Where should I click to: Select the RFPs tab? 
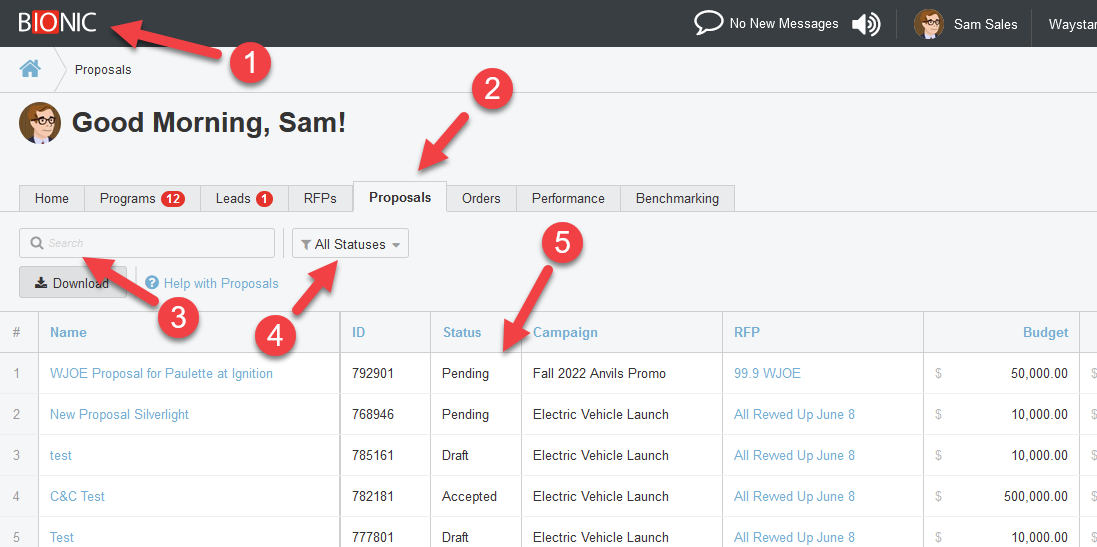tap(321, 198)
